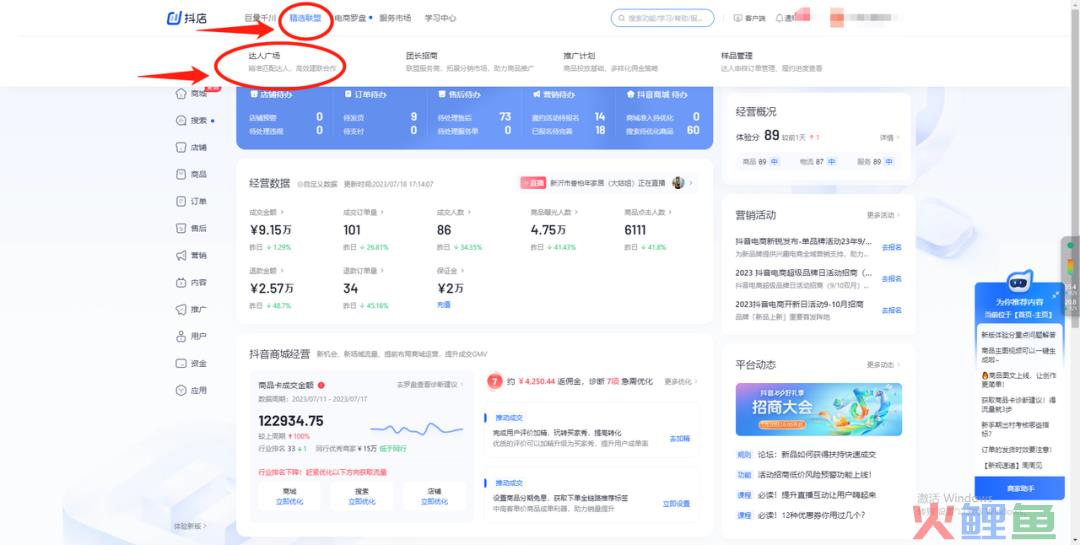Expand the 成交人数 metric chevron

[x=470, y=212]
